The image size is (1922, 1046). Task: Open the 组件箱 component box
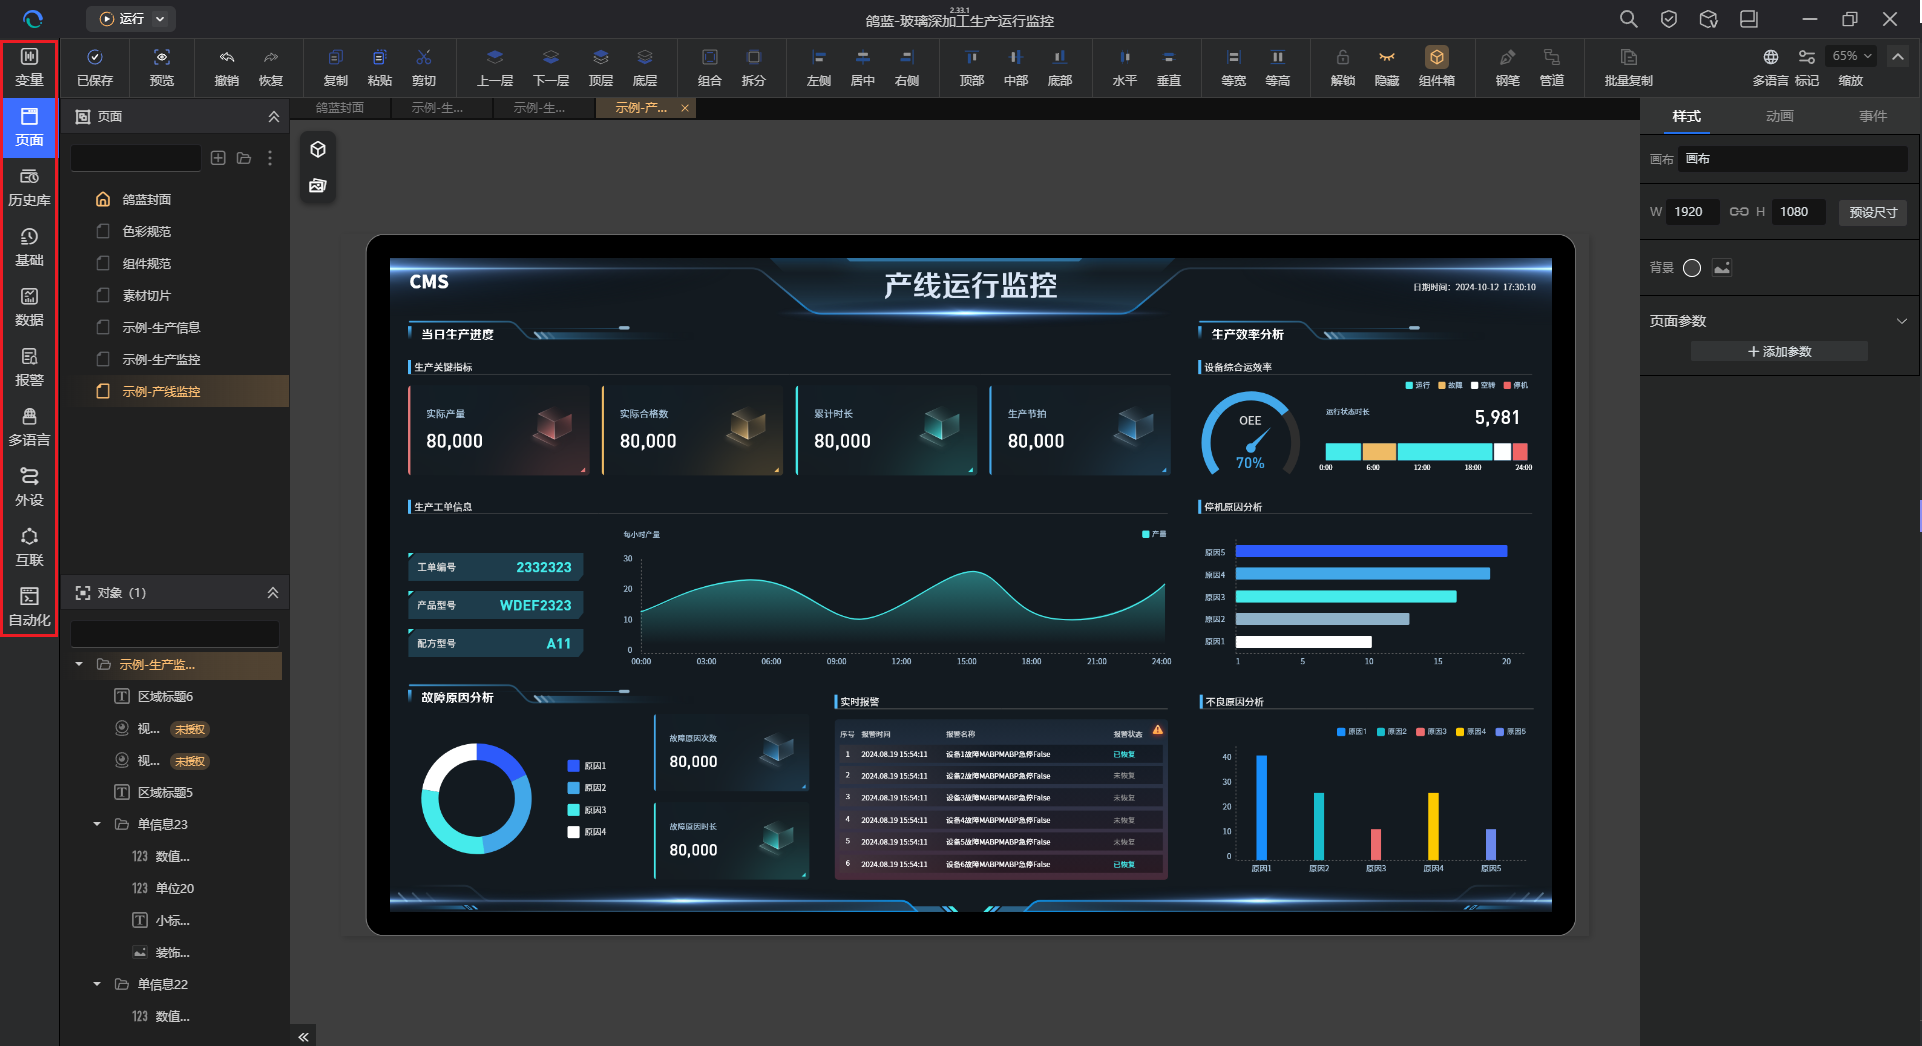click(1436, 67)
